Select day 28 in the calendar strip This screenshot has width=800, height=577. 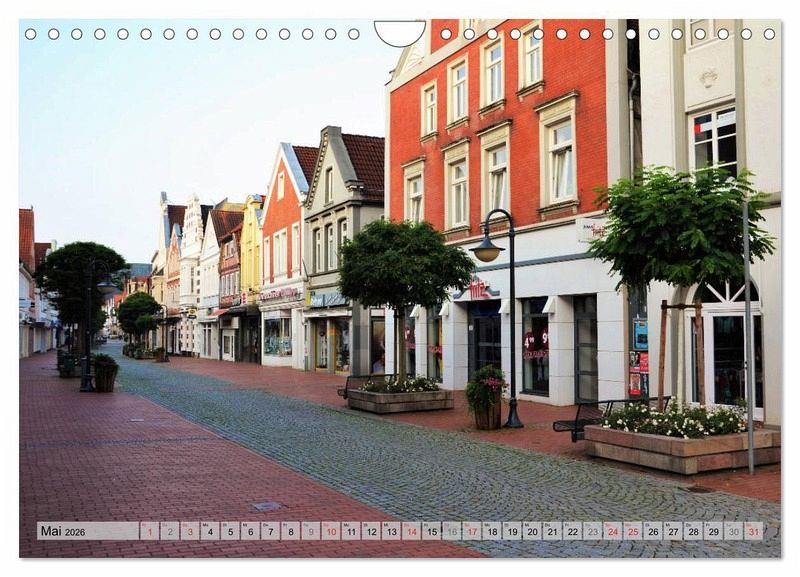[x=693, y=531]
